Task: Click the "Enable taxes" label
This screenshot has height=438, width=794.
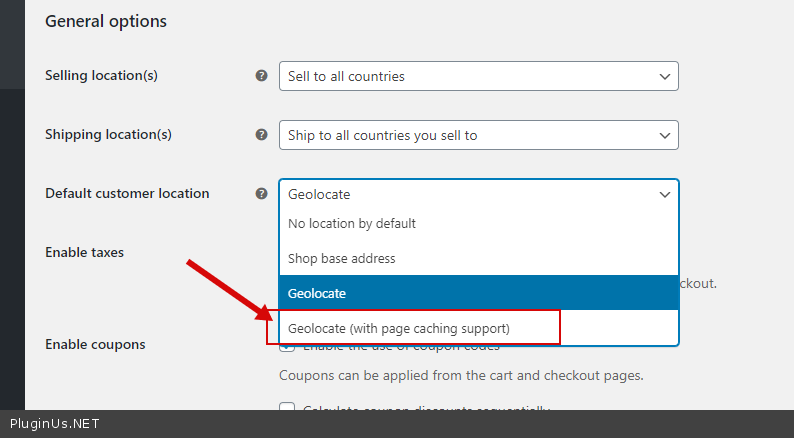Action: click(x=84, y=253)
